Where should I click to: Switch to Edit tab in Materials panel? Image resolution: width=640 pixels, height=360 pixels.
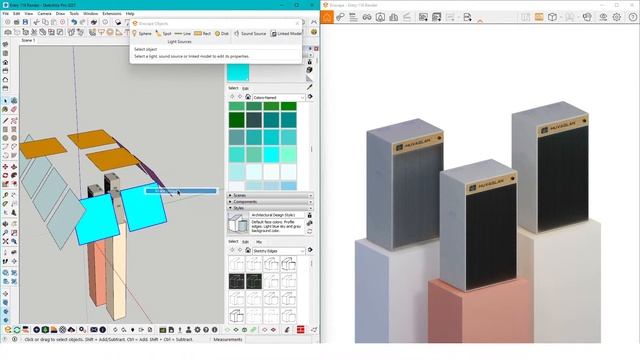point(245,88)
